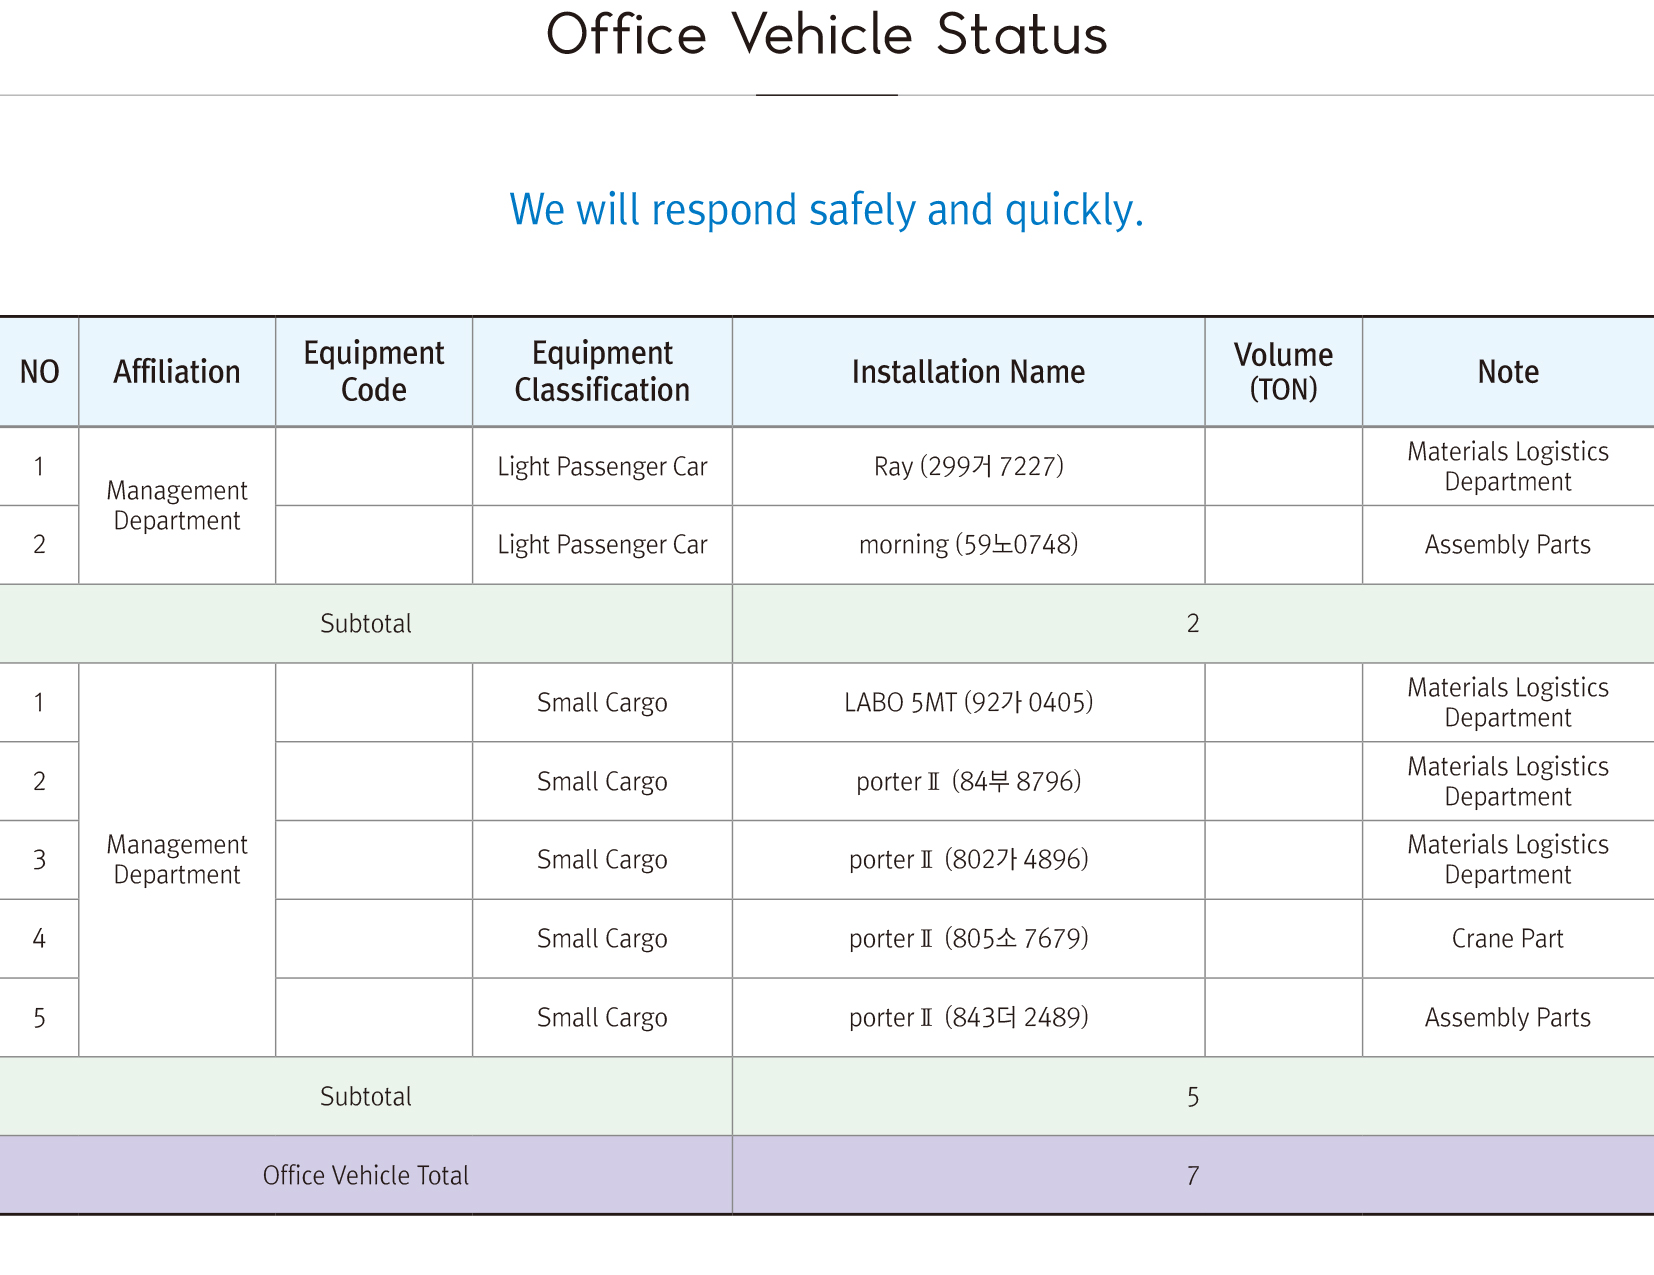The width and height of the screenshot is (1654, 1275).
Task: Click the office vehicle total value 7
Action: [1192, 1176]
